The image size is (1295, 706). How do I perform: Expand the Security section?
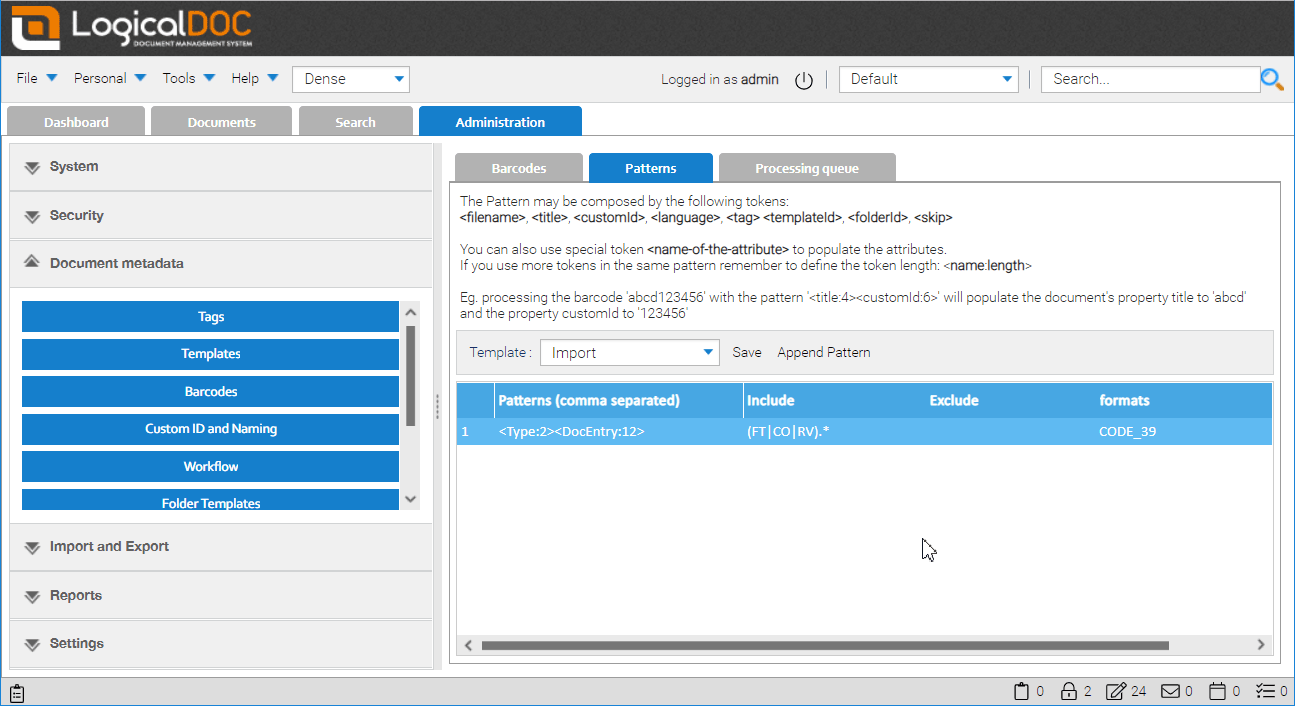click(x=77, y=215)
